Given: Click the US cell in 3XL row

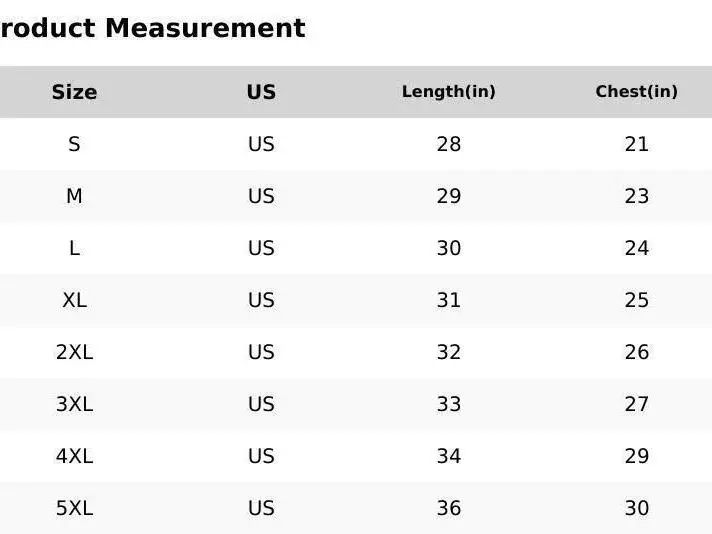Looking at the screenshot, I should 261,404.
